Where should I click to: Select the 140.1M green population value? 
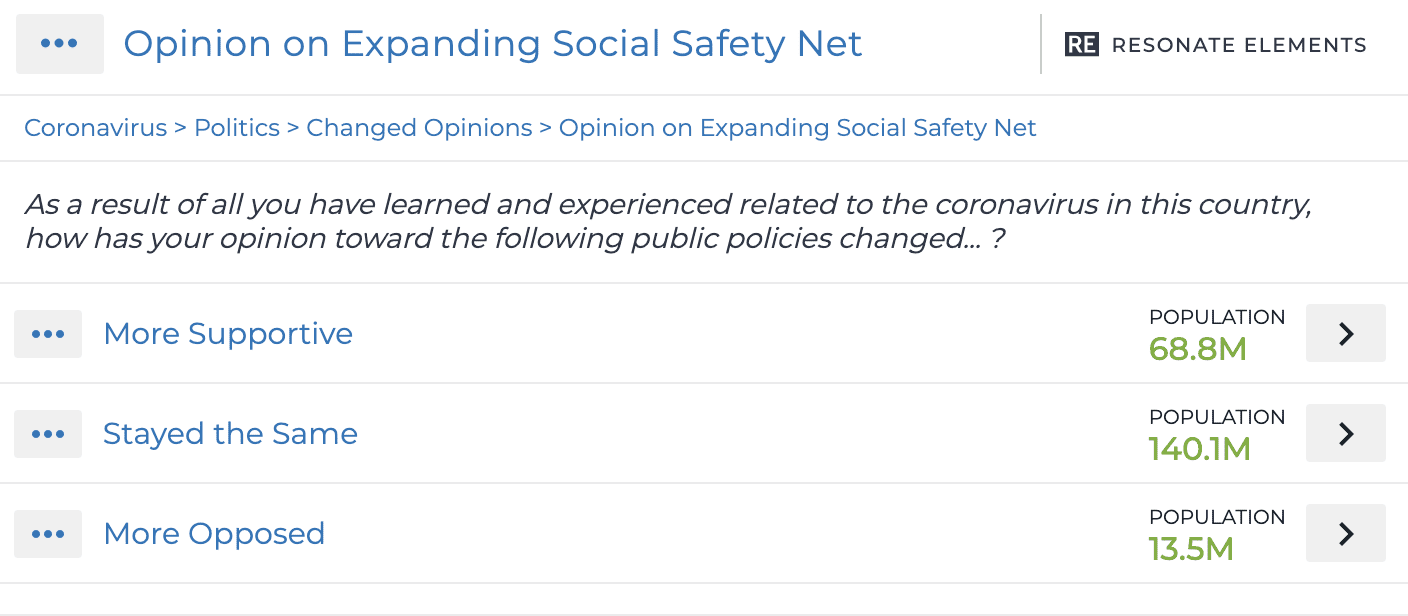(x=1199, y=450)
